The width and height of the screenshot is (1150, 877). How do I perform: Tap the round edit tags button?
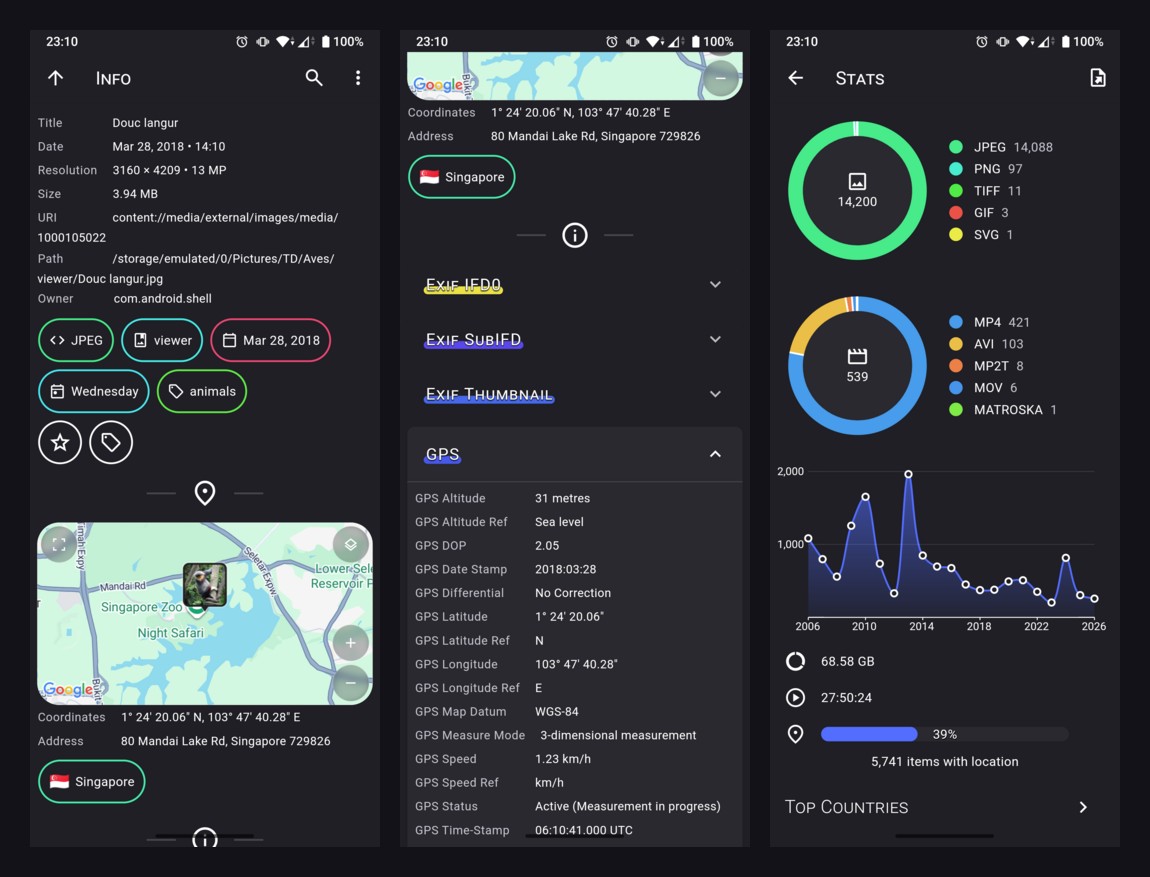point(111,442)
